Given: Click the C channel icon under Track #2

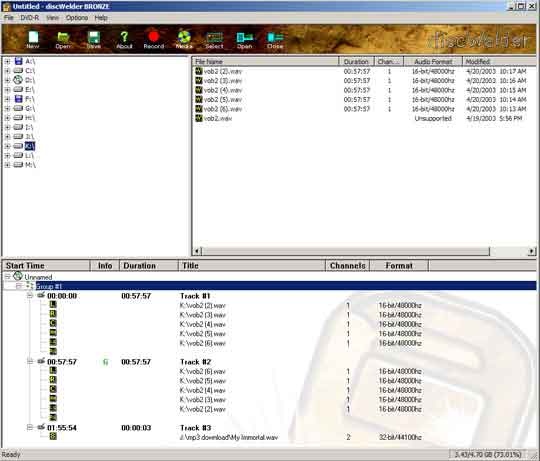Looking at the screenshot, I should tap(53, 389).
